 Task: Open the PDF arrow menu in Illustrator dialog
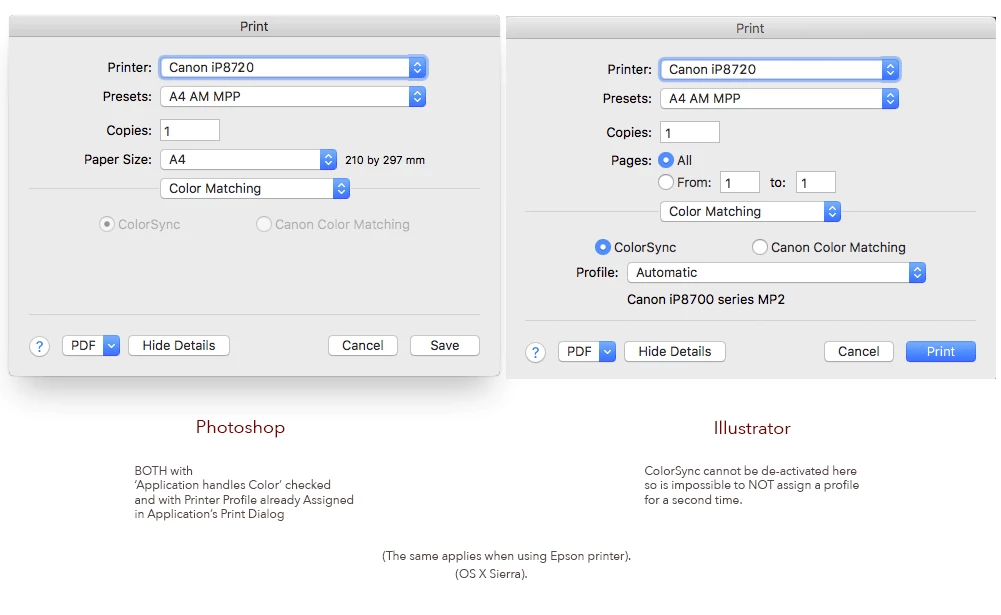[x=607, y=351]
